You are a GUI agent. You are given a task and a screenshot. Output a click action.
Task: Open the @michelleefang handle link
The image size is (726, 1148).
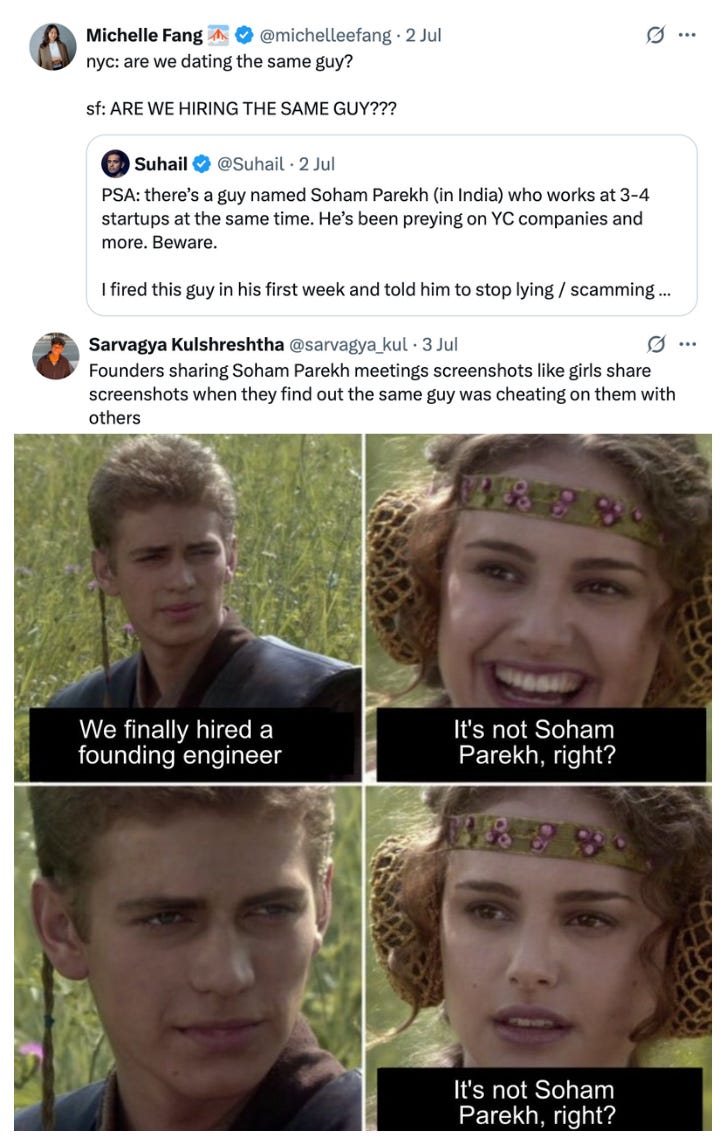325,35
